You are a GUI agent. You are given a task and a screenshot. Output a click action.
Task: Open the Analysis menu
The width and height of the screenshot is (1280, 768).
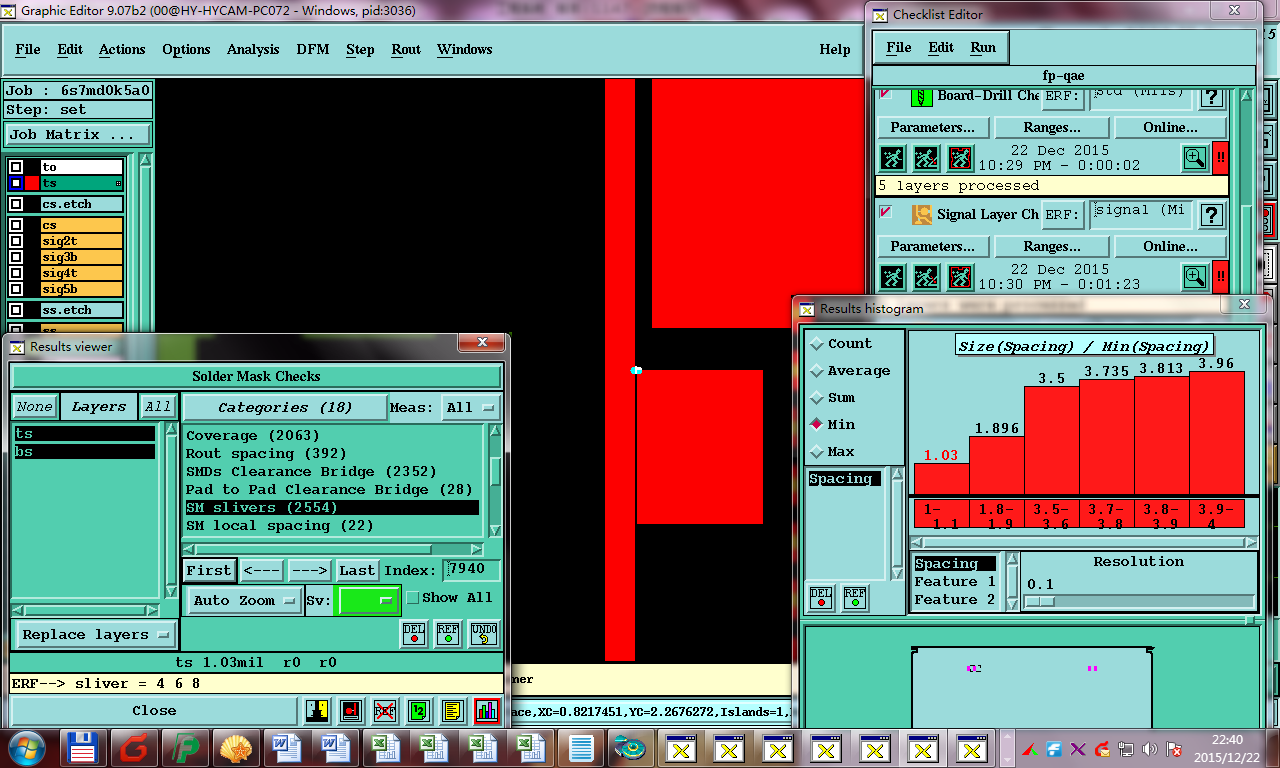253,49
